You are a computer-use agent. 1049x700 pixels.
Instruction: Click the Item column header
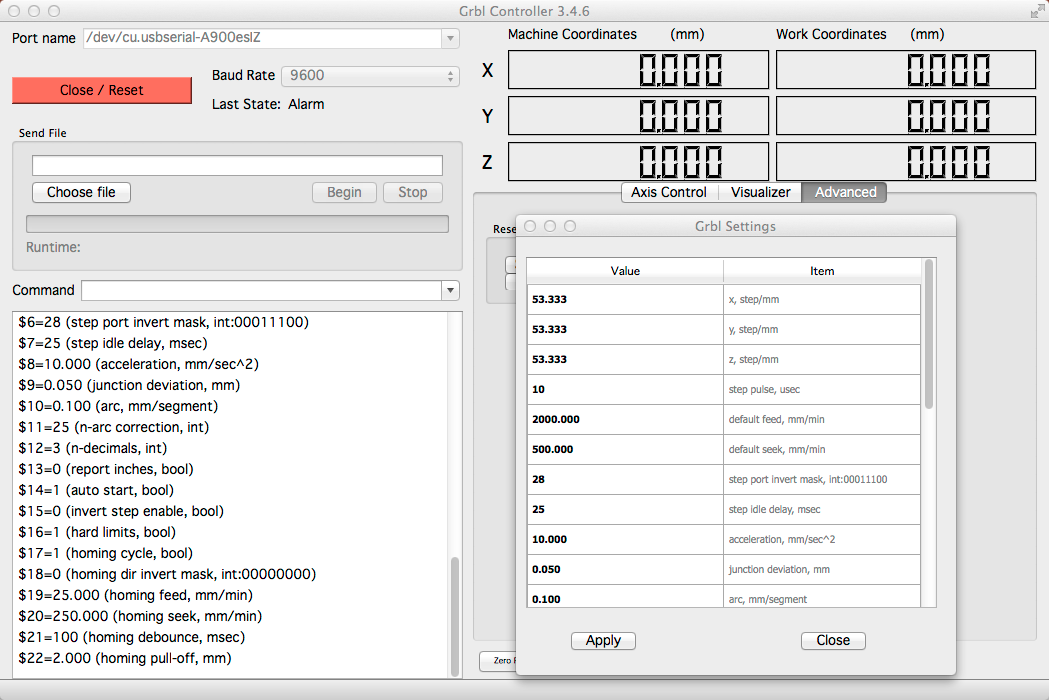click(x=822, y=271)
